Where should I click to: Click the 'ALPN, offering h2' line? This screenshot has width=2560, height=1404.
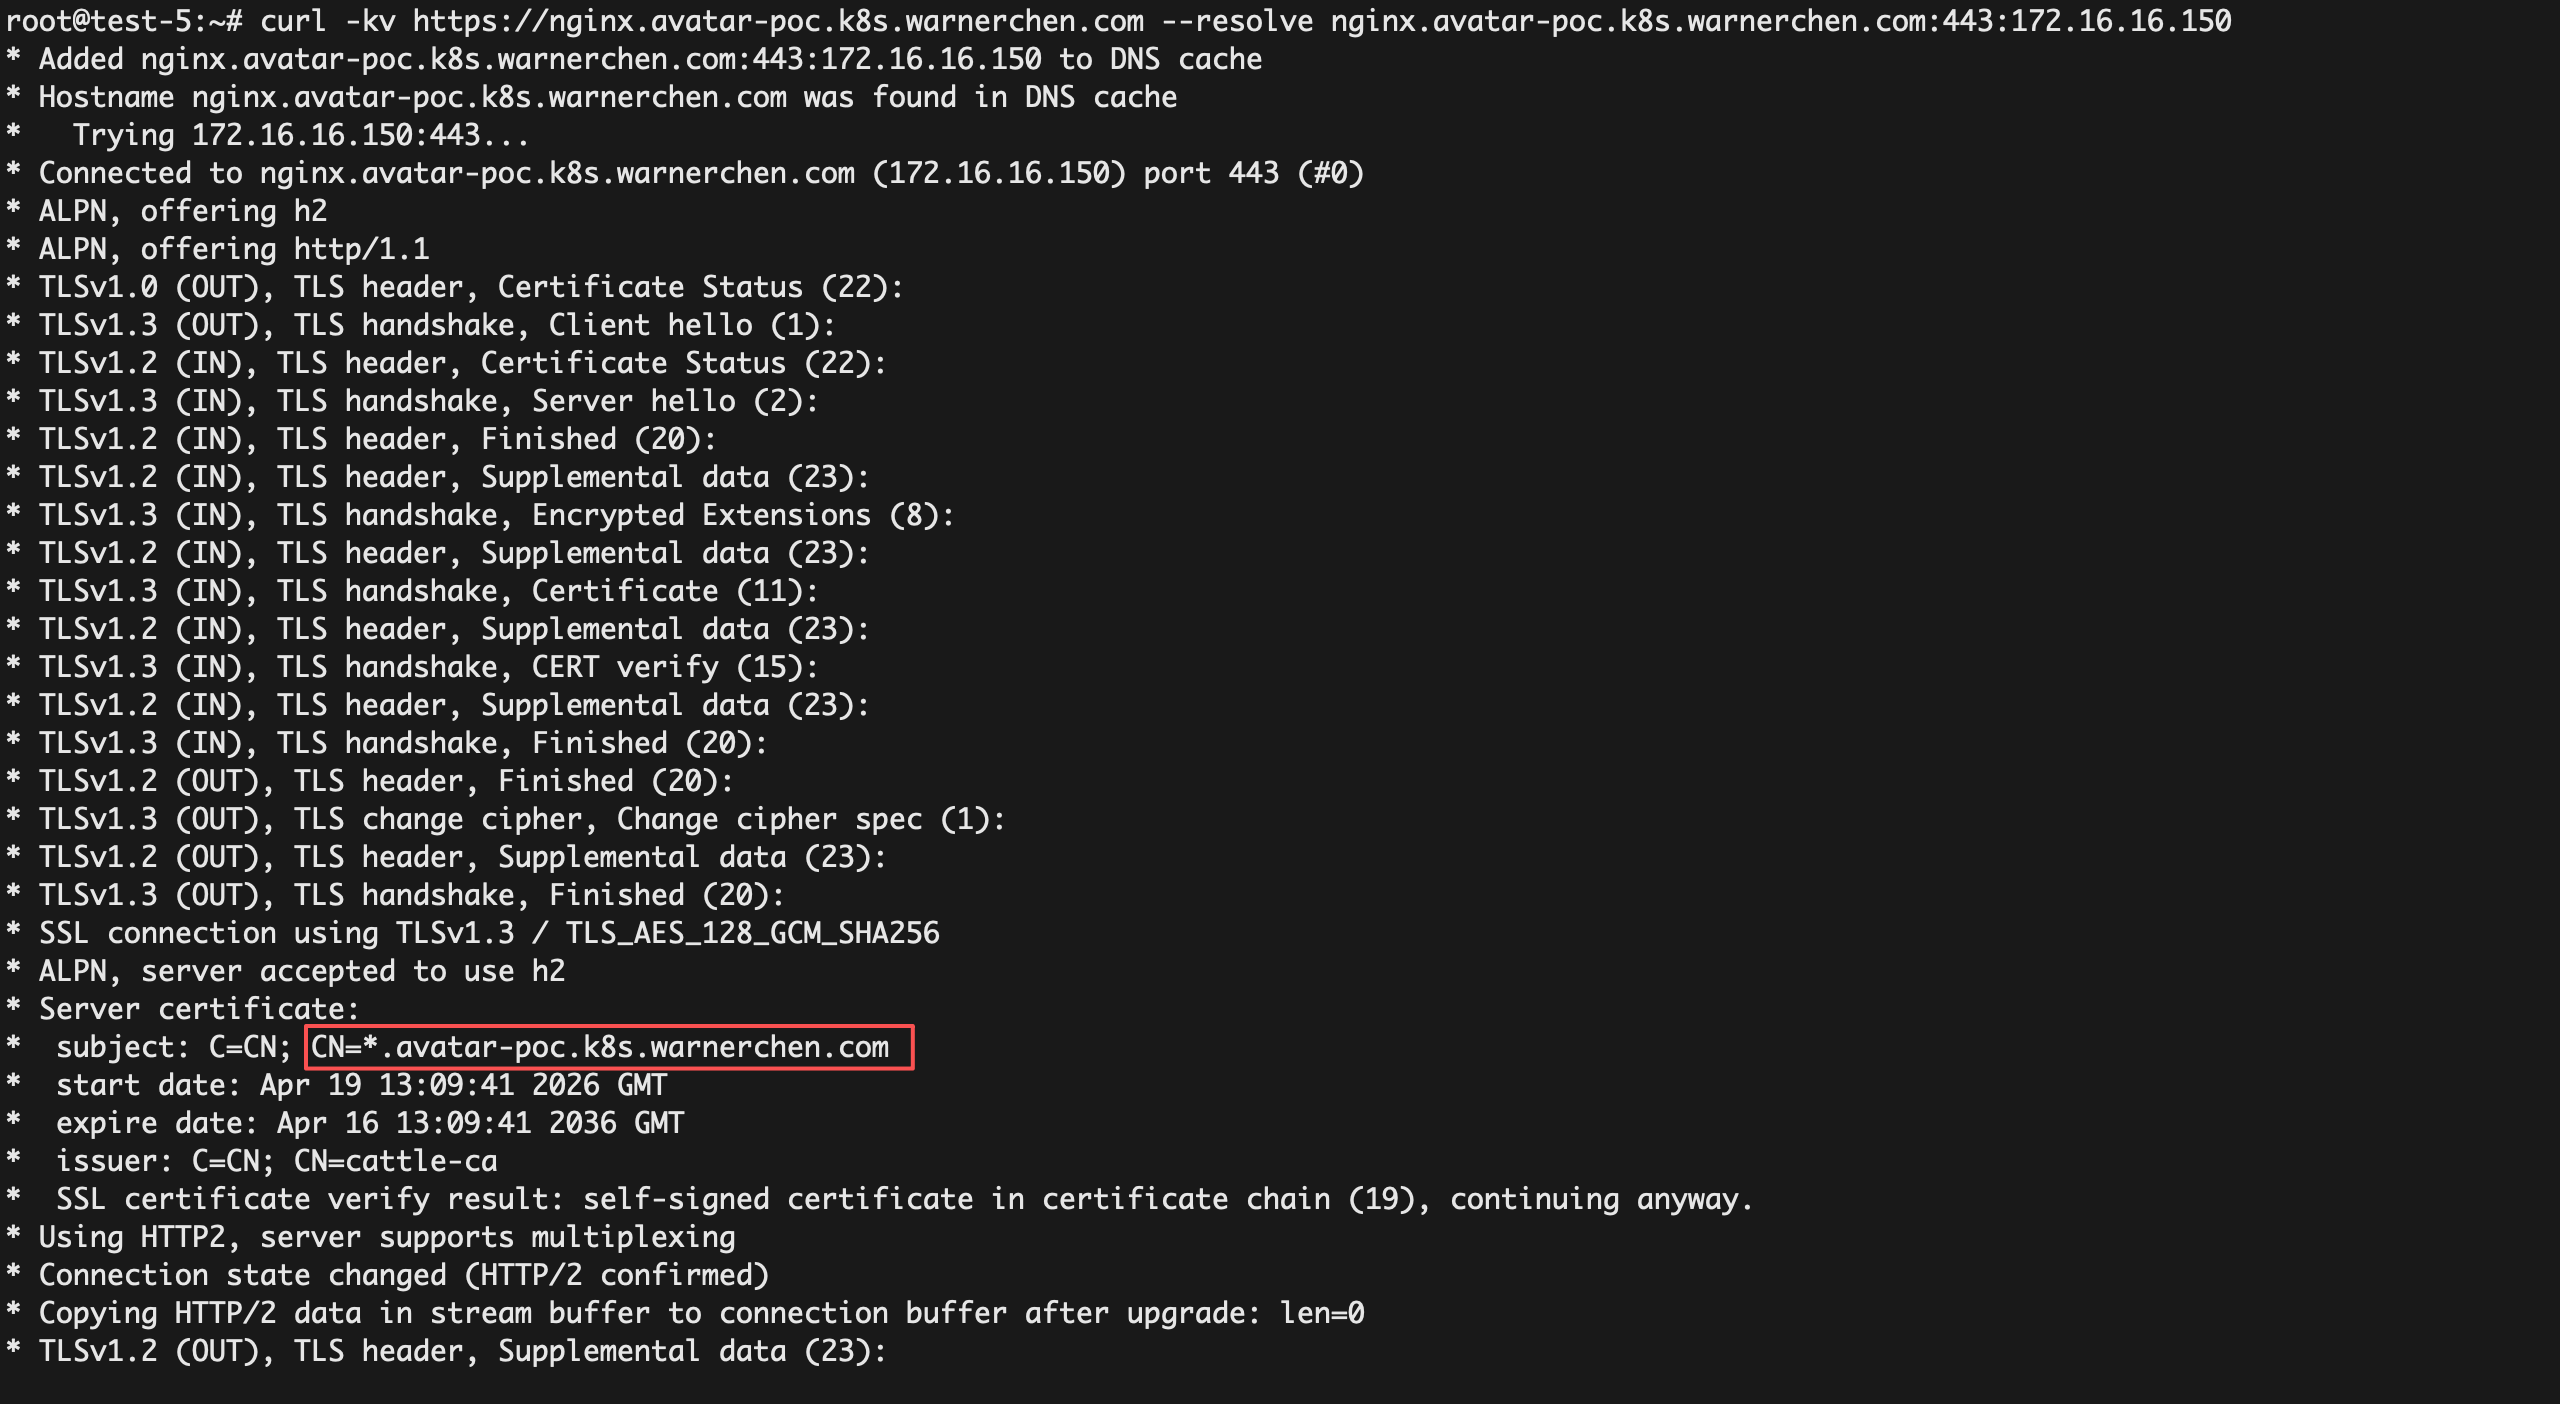182,211
